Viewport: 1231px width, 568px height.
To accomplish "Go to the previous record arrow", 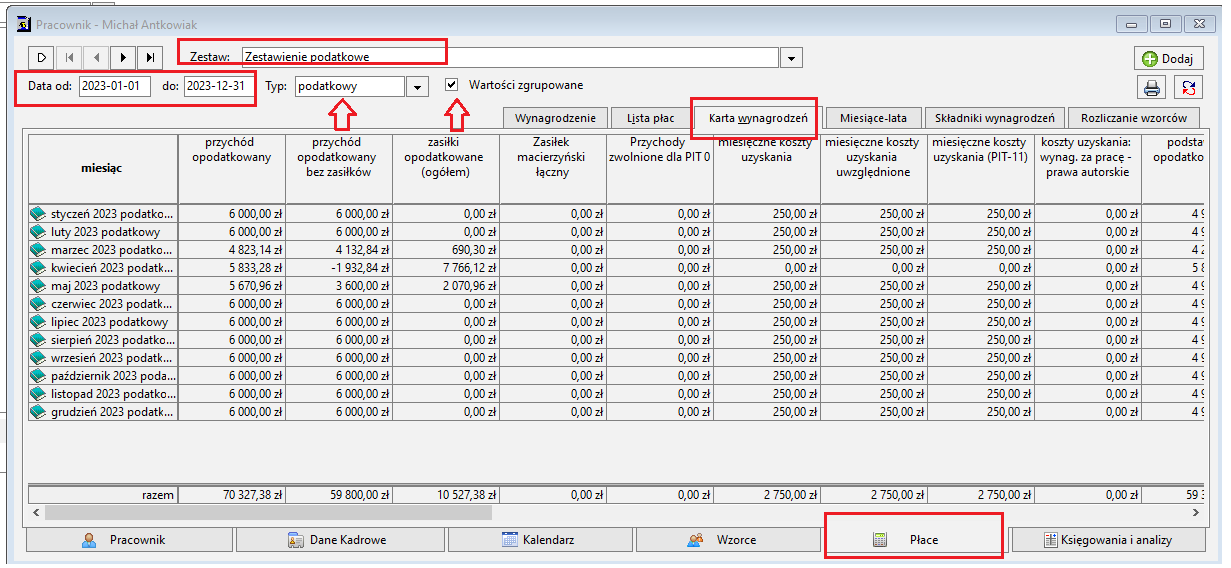I will pyautogui.click(x=96, y=58).
